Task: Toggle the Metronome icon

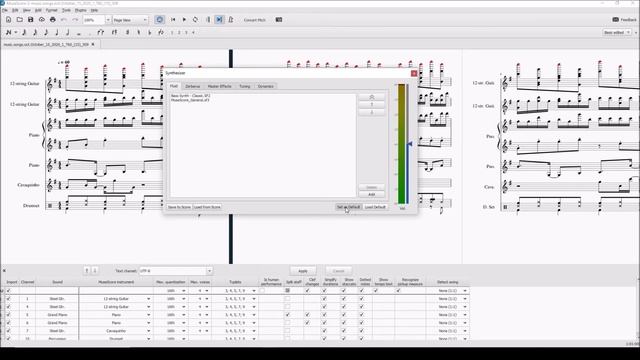Action: tap(231, 20)
